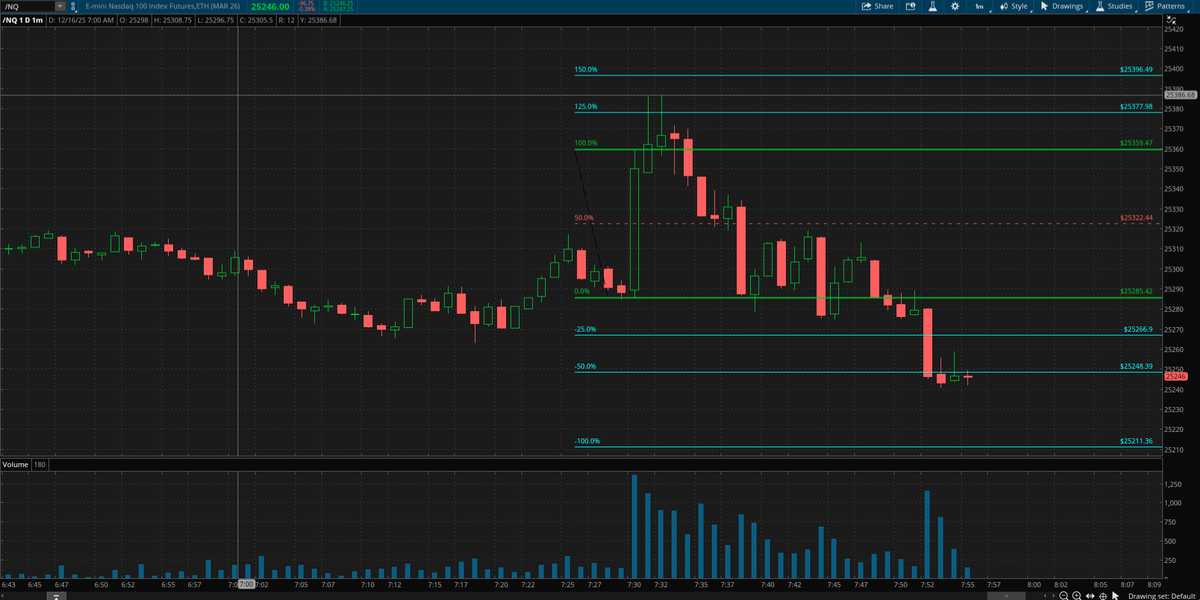Click the $25285.42 price label

point(1137,292)
